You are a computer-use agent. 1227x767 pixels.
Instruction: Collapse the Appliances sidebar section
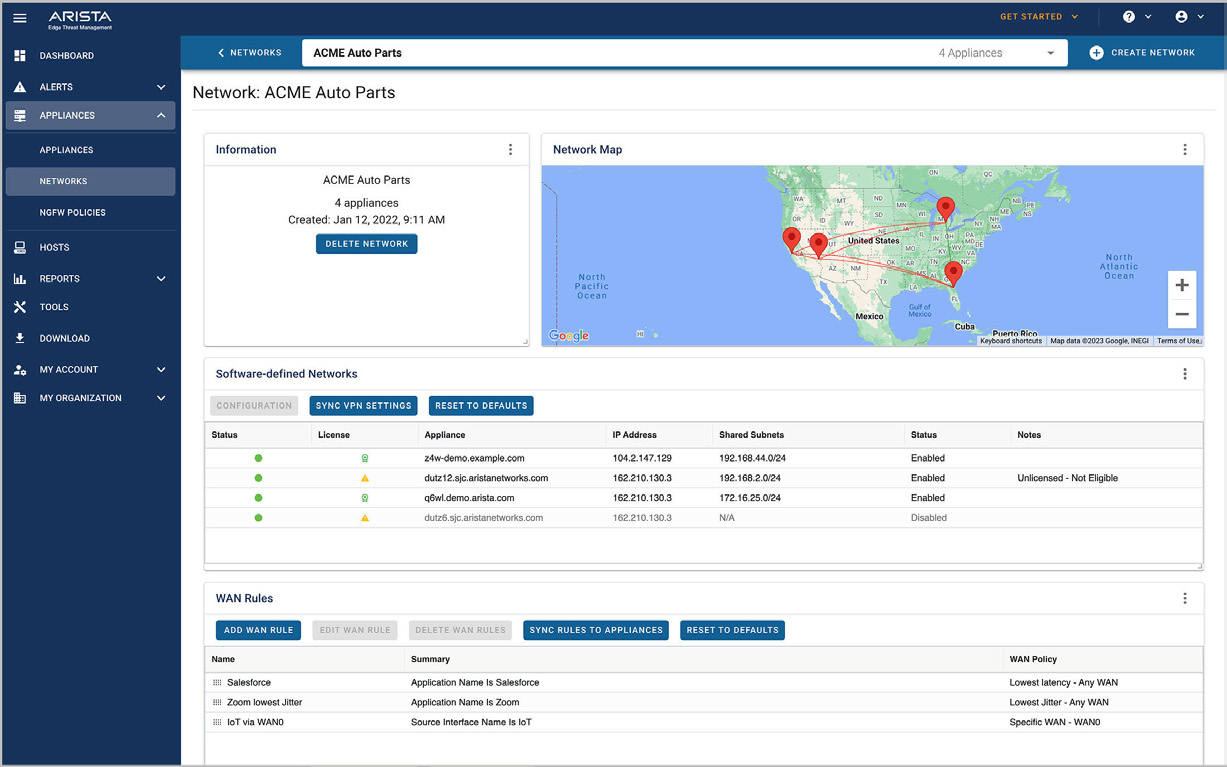click(x=161, y=116)
